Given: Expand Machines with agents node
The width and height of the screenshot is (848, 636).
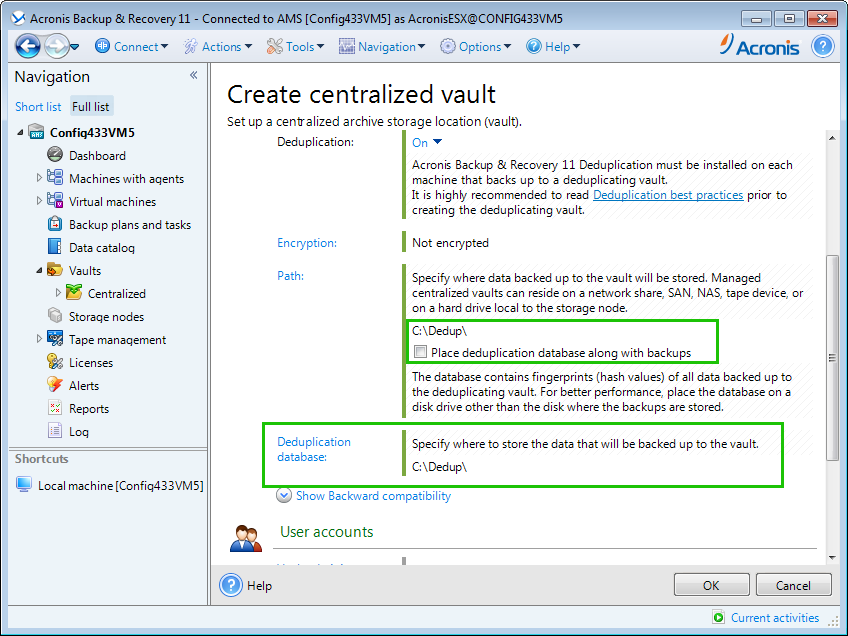Looking at the screenshot, I should pyautogui.click(x=39, y=178).
